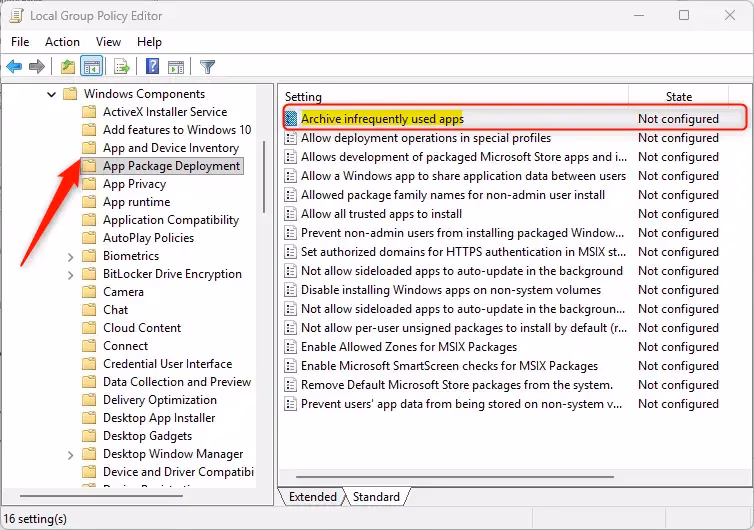
Task: Switch to the Extended tab
Action: pos(312,497)
